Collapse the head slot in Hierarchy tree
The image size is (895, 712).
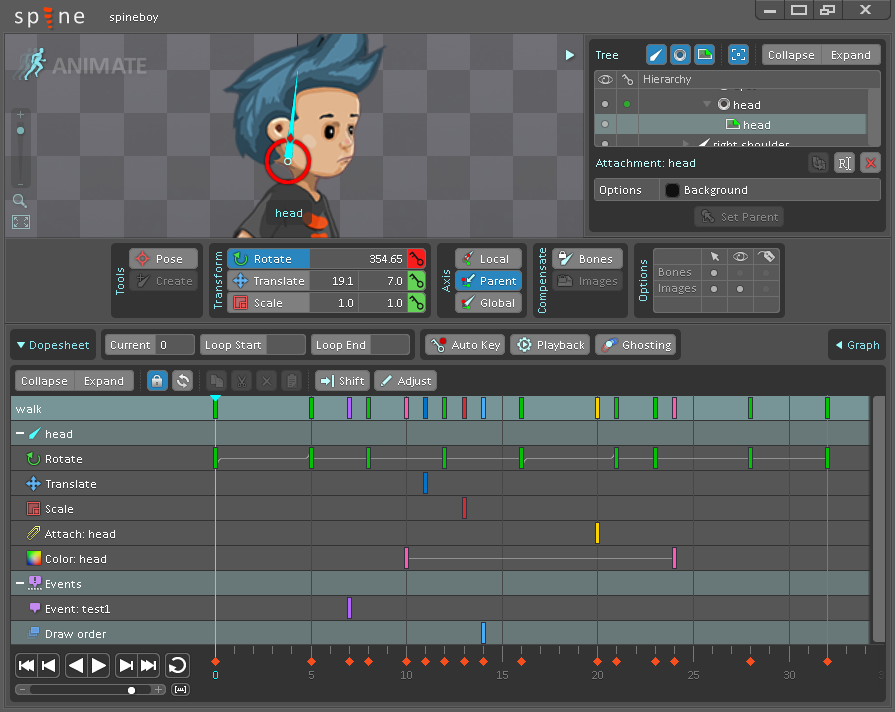[707, 104]
